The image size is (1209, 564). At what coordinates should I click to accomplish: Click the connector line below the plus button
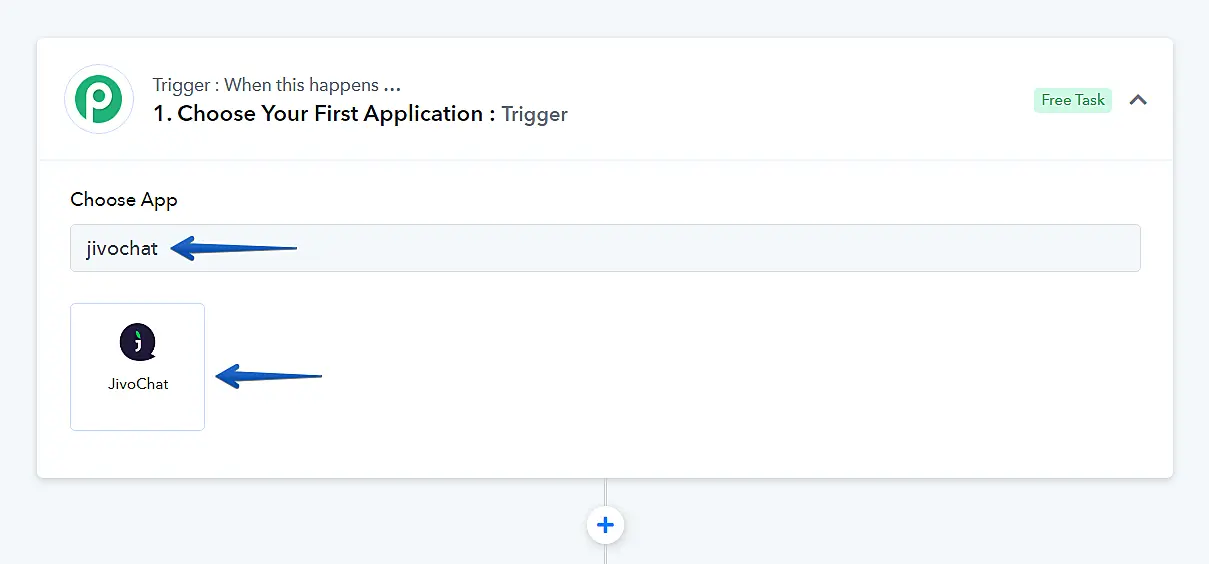coord(605,554)
